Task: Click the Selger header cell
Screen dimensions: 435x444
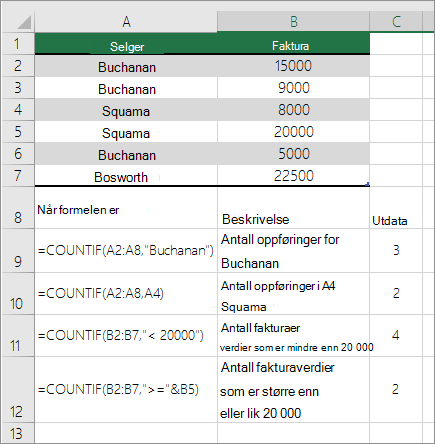Action: [126, 44]
